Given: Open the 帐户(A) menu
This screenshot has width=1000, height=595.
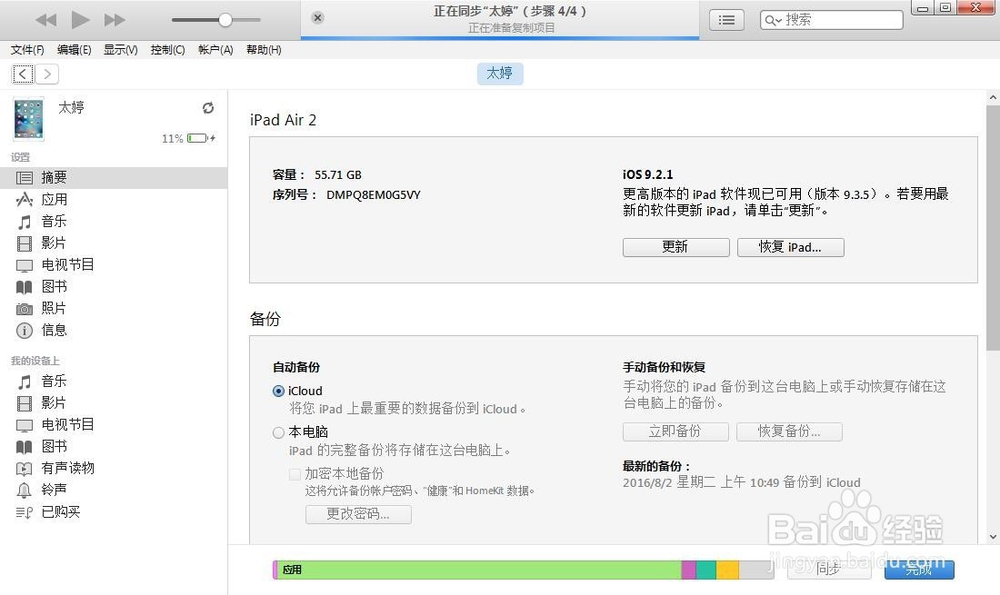Looking at the screenshot, I should click(216, 50).
